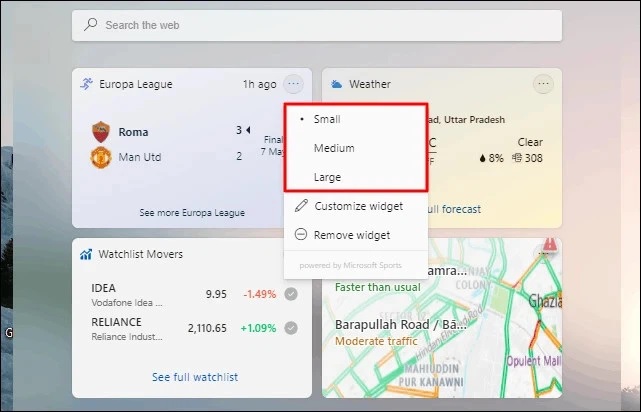Select Customize widget menu entry
Viewport: 641px width, 412px height.
click(356, 206)
